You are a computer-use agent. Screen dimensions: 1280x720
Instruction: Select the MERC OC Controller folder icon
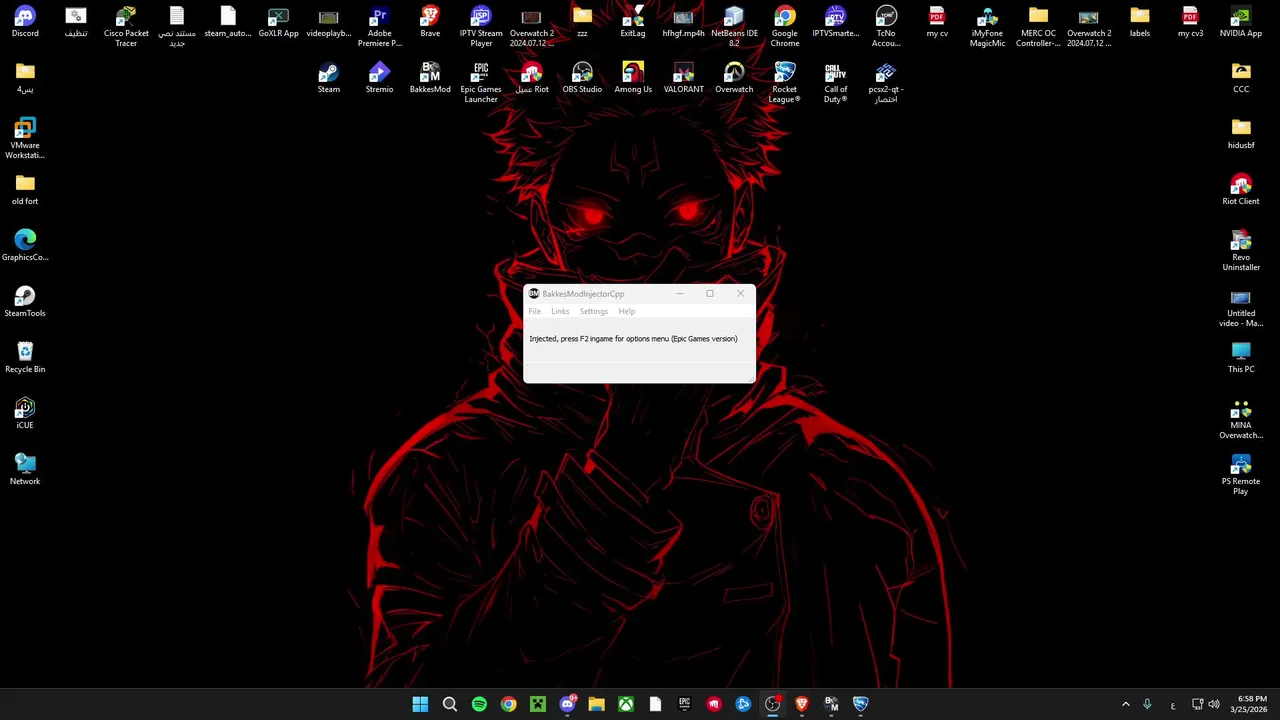click(1038, 27)
